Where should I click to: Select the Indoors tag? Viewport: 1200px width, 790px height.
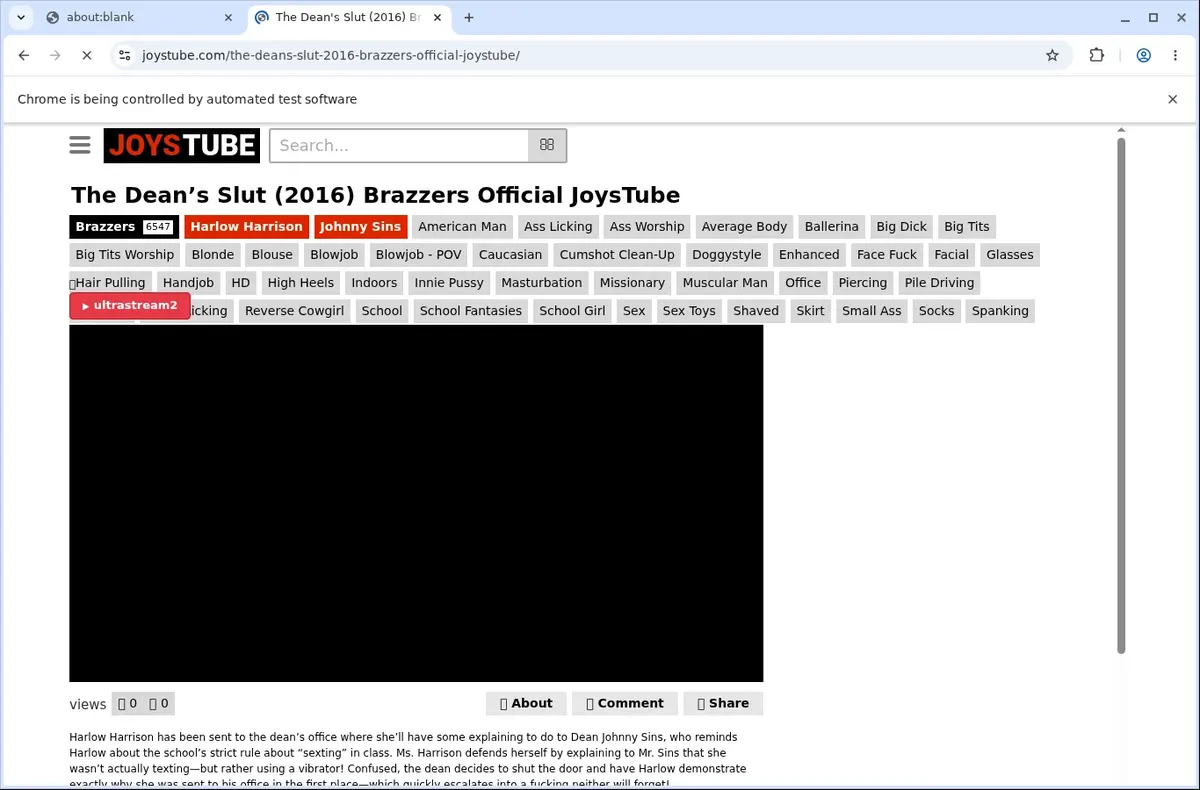375,283
